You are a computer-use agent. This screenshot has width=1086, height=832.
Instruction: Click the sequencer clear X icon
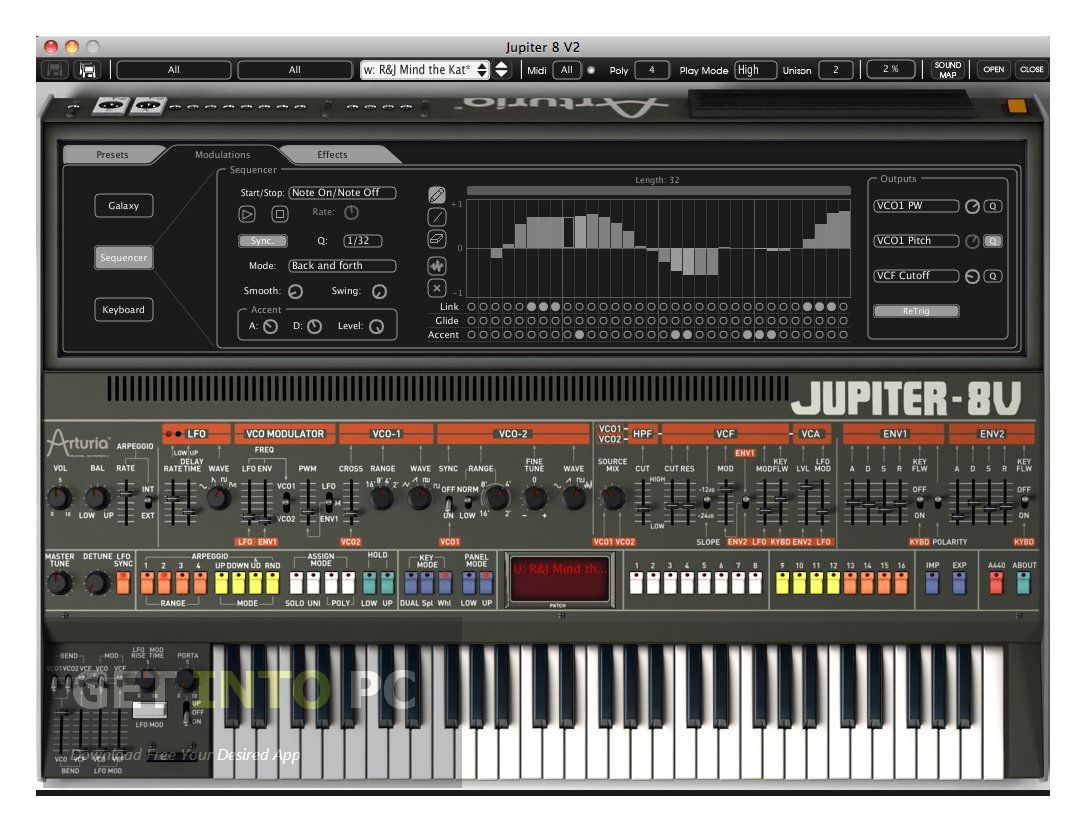tap(436, 288)
